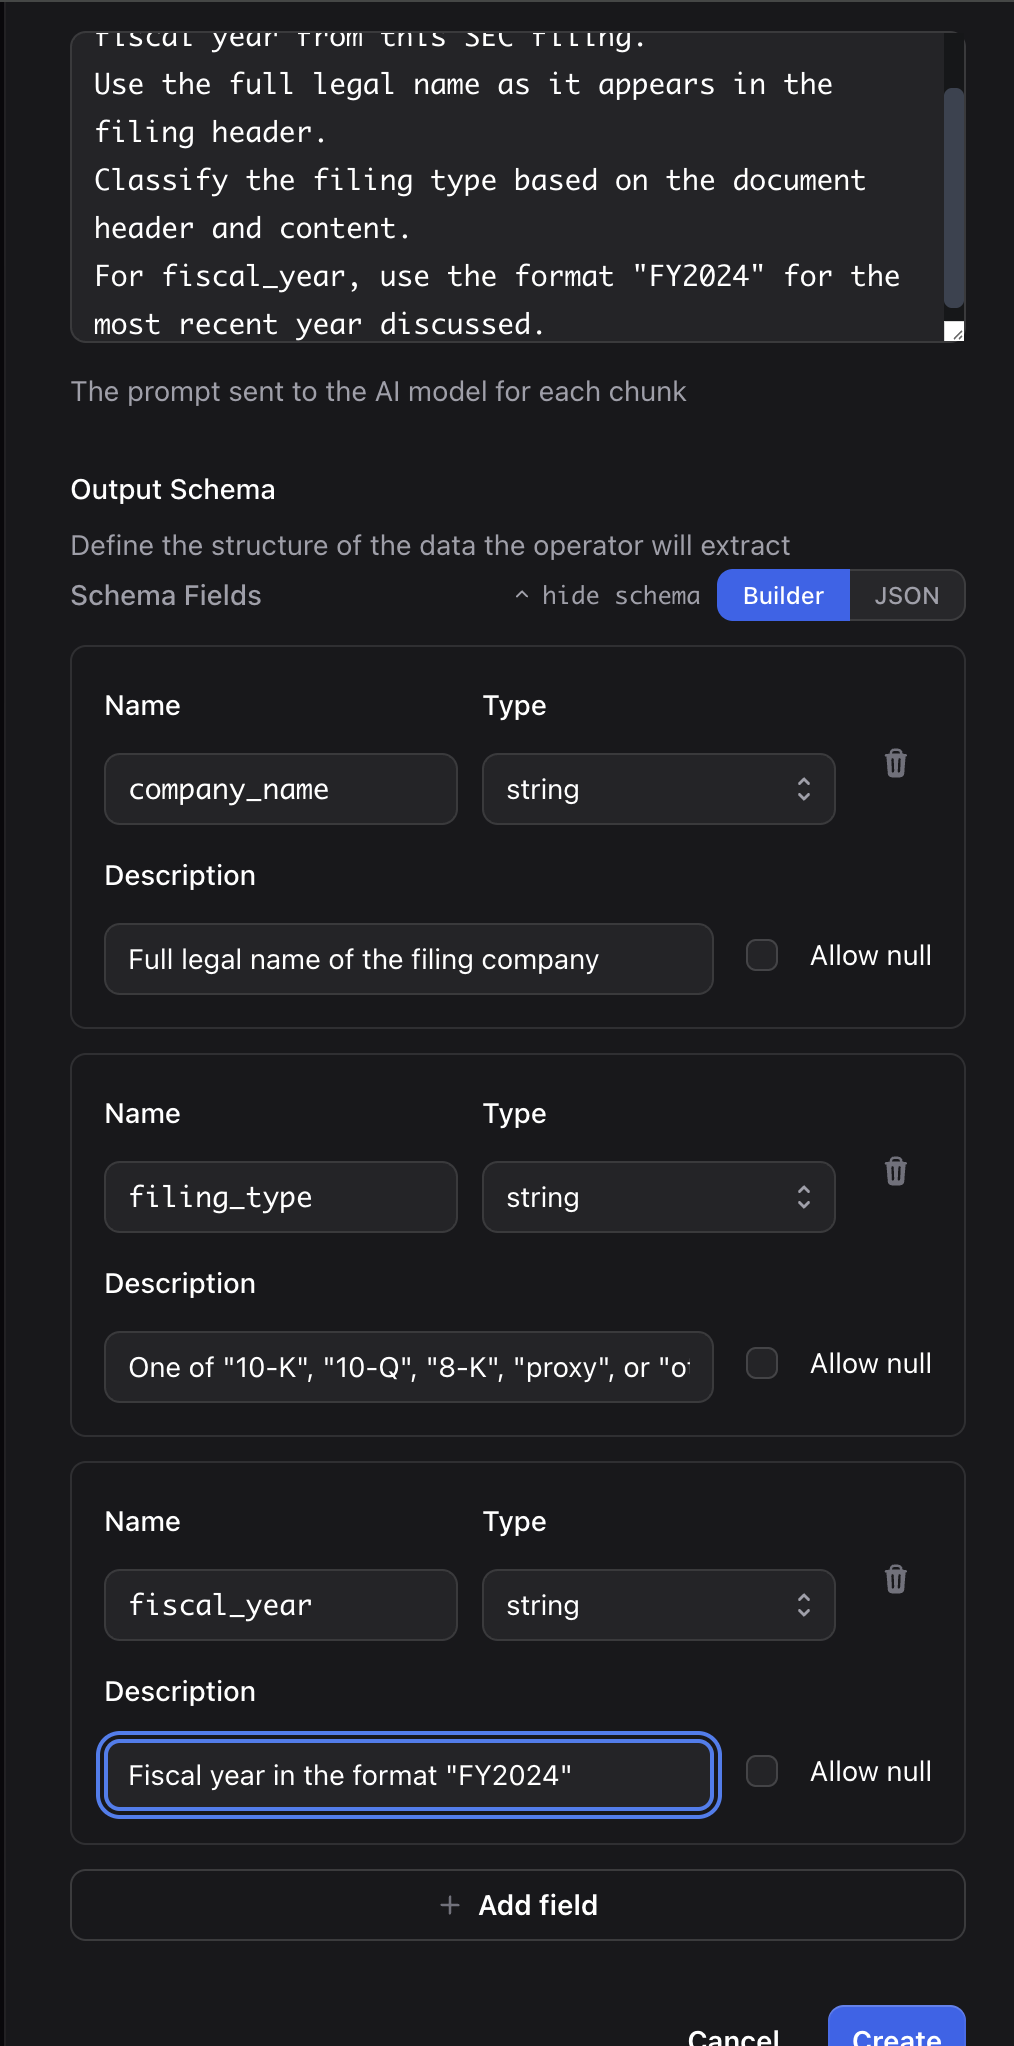This screenshot has width=1014, height=2046.
Task: Click 'Define the structure of the data' text
Action: [431, 545]
